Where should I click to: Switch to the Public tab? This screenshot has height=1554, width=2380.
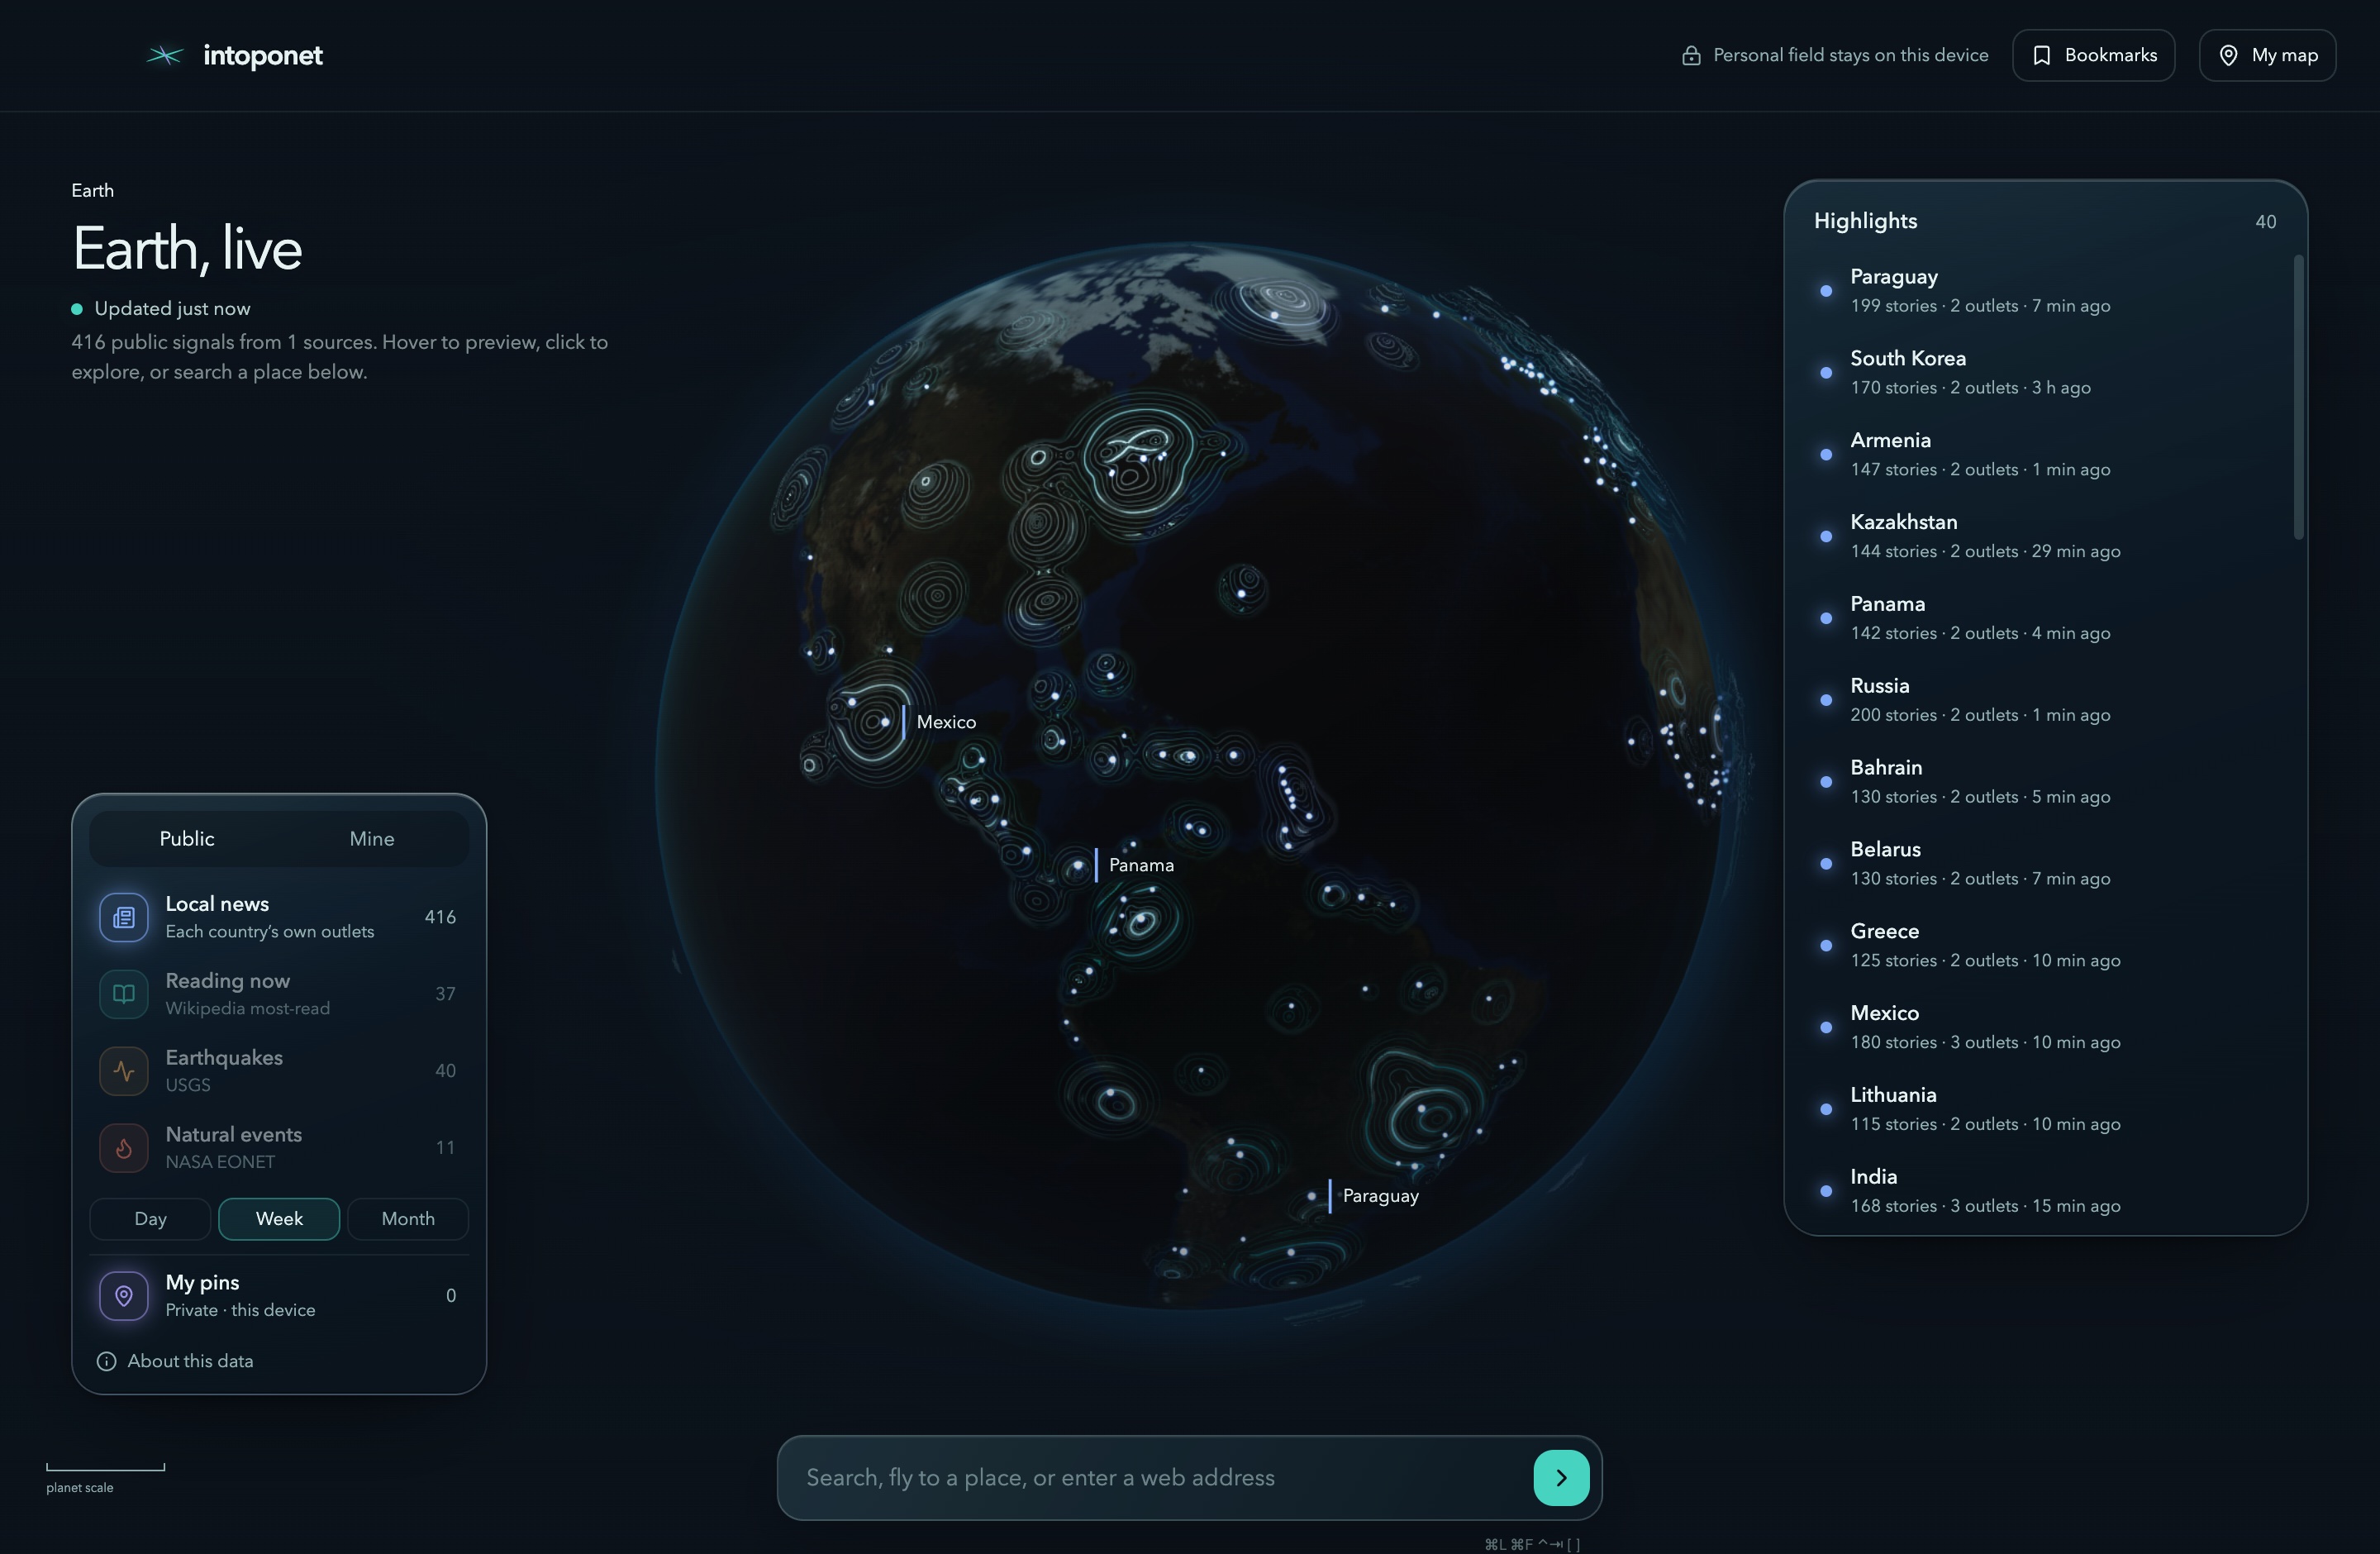coord(187,839)
